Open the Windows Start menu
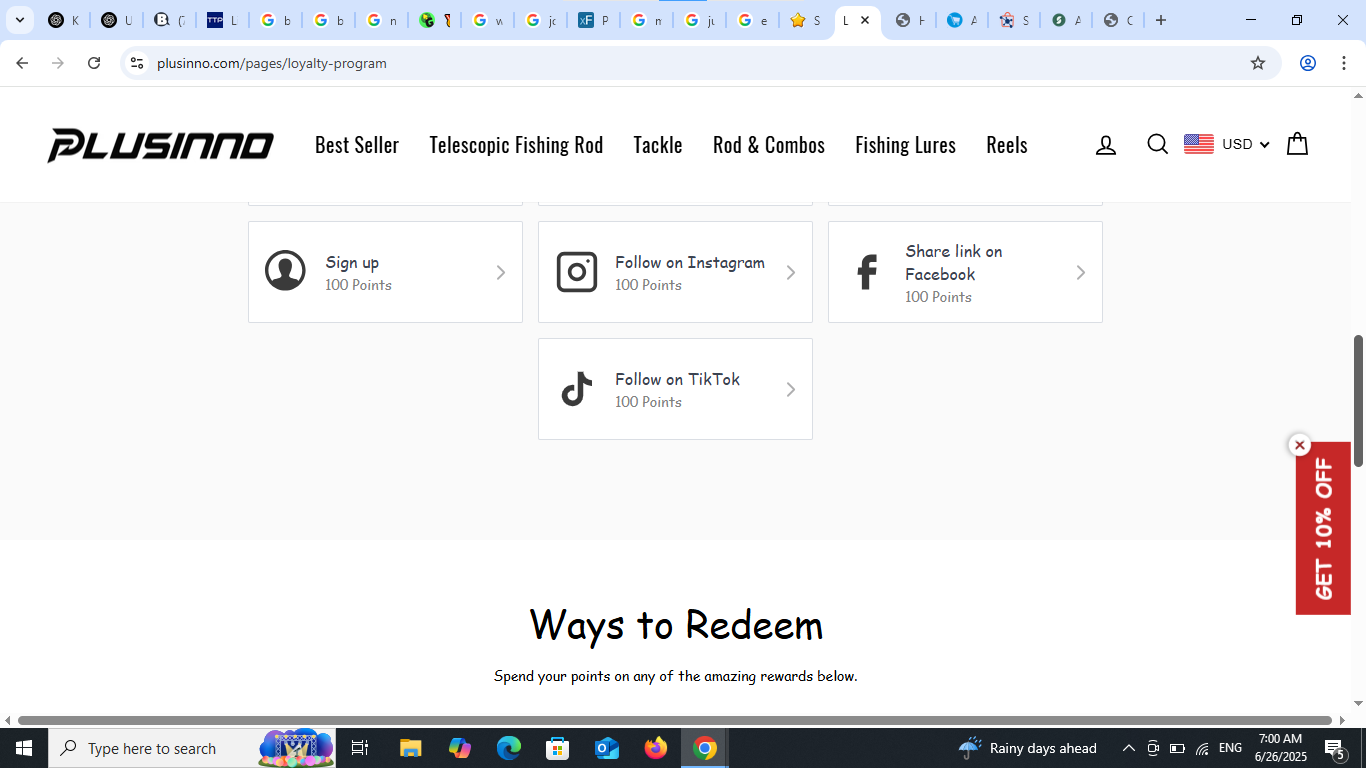This screenshot has width=1366, height=768. tap(24, 748)
